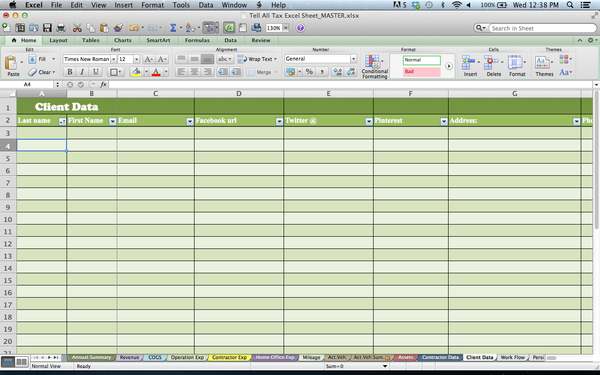Apply the yellow fill color

[x=136, y=72]
